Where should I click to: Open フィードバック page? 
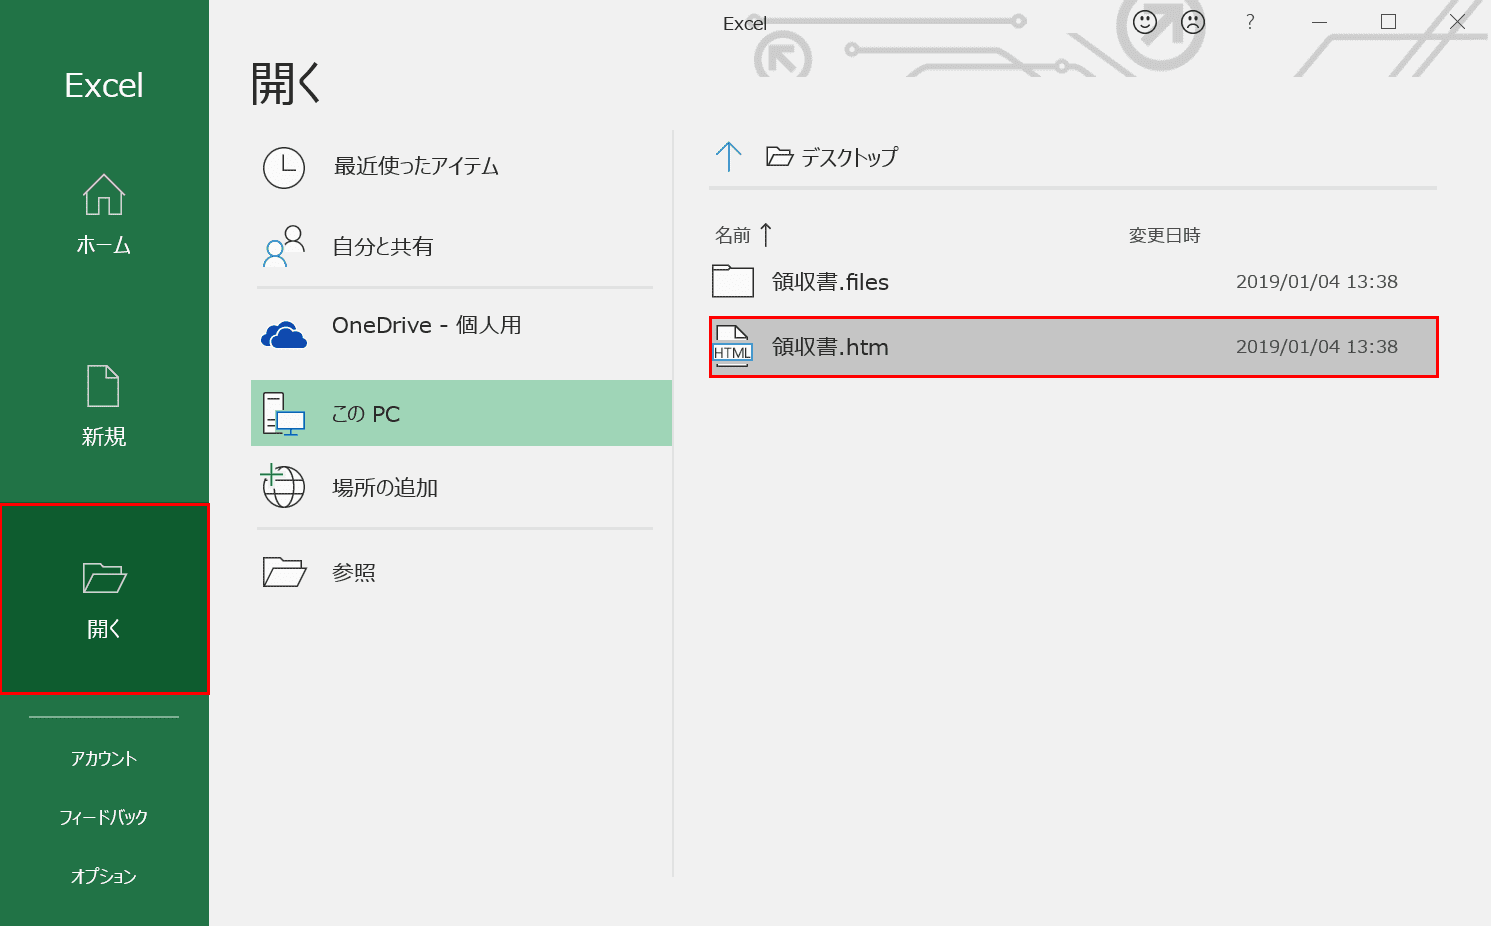click(104, 818)
